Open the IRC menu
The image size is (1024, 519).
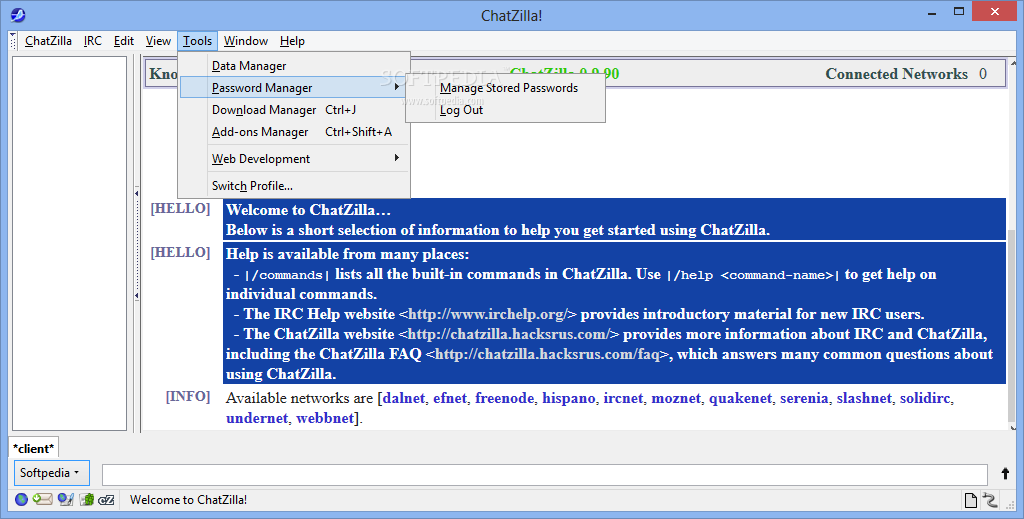click(93, 41)
